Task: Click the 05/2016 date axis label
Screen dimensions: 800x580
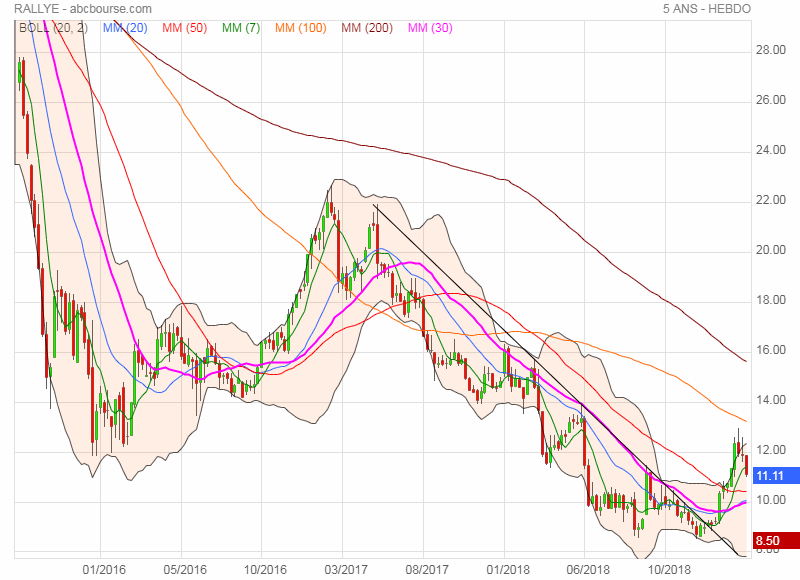Action: (185, 569)
